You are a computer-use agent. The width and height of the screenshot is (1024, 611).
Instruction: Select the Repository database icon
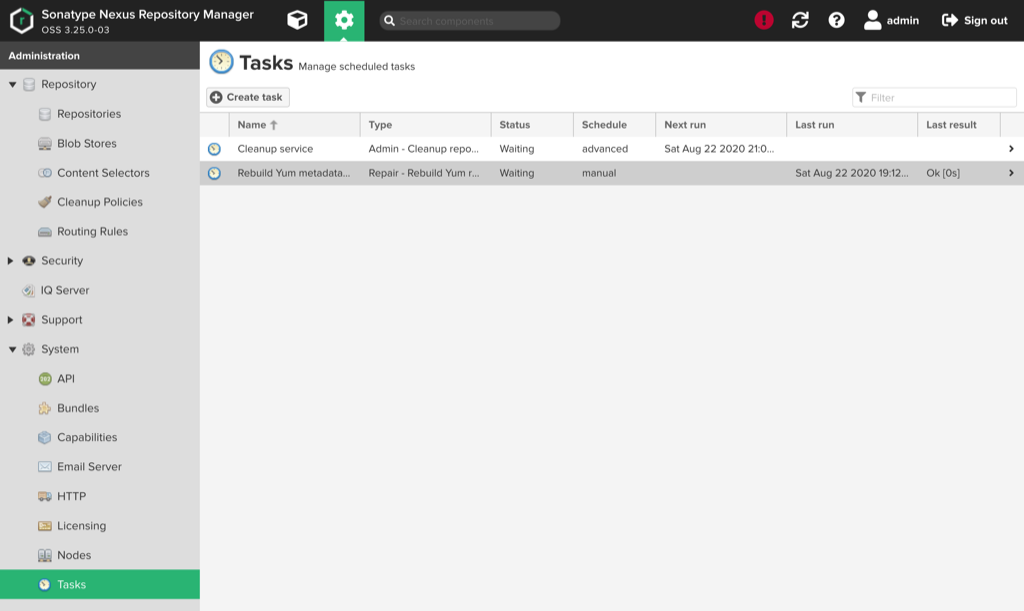[29, 84]
